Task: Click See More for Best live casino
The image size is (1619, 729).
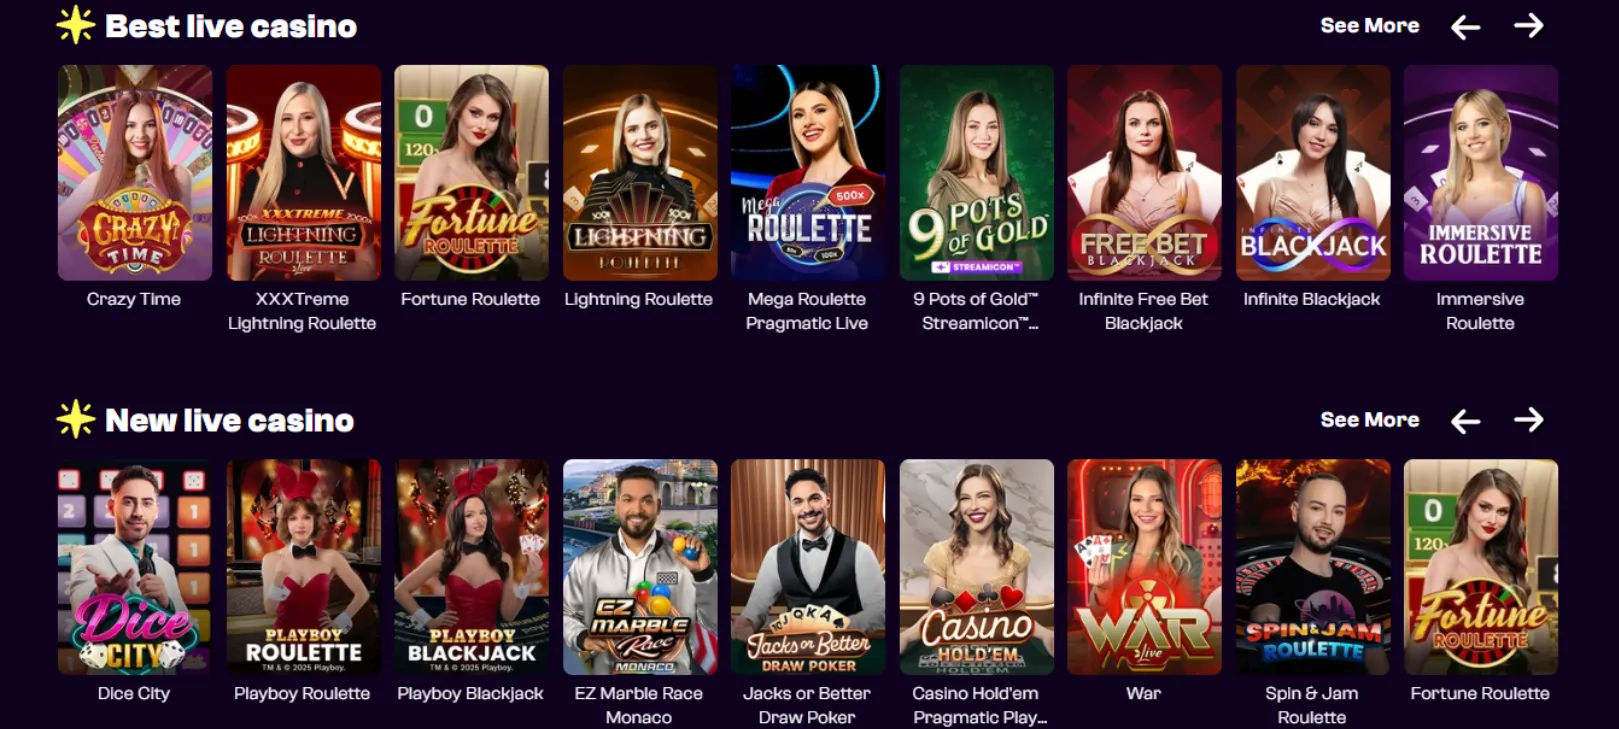Action: (1369, 26)
